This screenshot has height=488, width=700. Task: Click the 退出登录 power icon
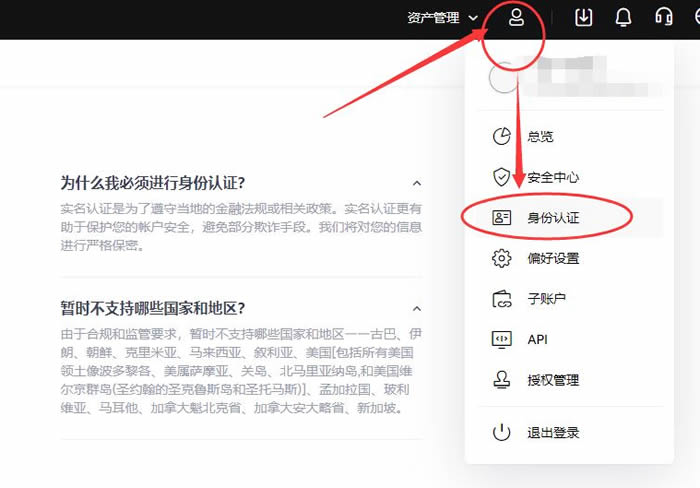pyautogui.click(x=502, y=433)
